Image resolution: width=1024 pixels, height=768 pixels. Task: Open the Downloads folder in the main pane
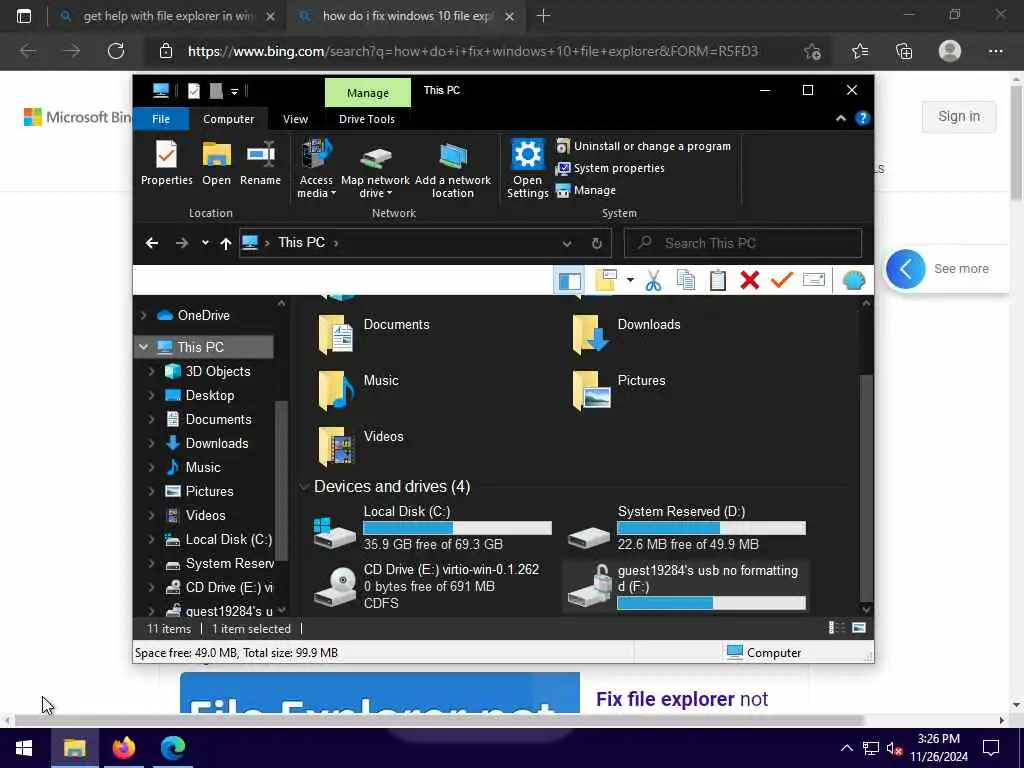coord(626,333)
